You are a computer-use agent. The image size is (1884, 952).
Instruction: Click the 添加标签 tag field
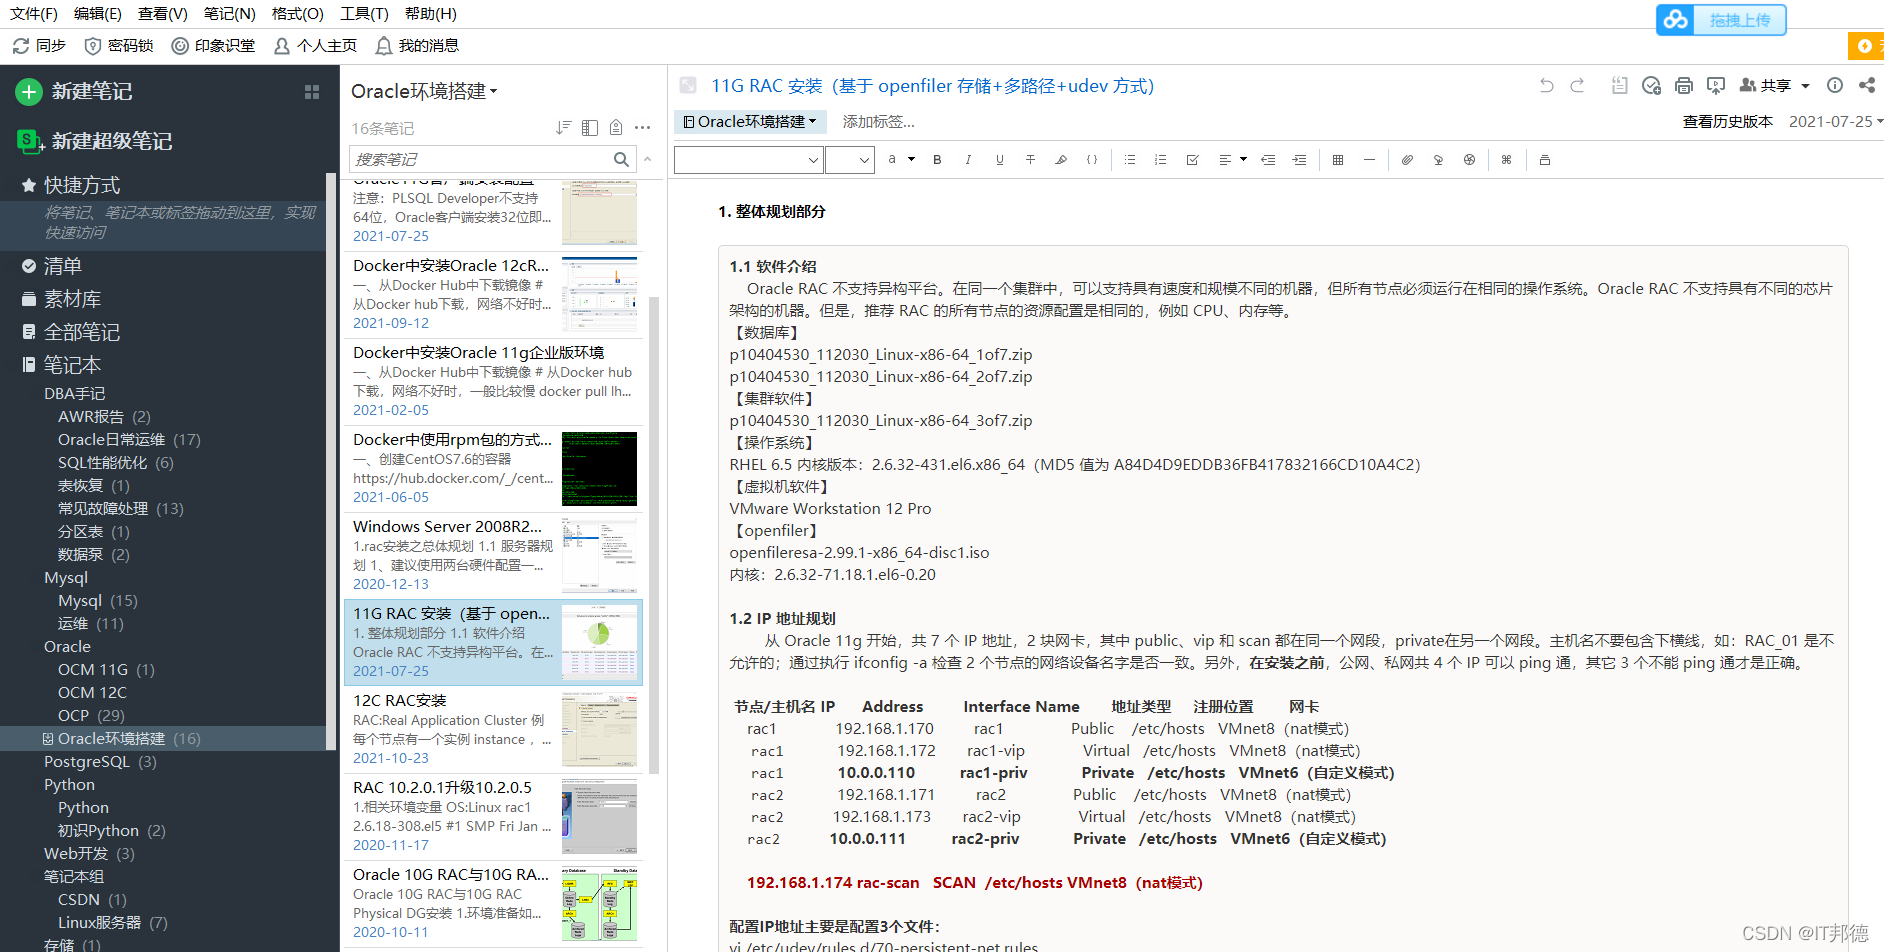click(x=878, y=122)
